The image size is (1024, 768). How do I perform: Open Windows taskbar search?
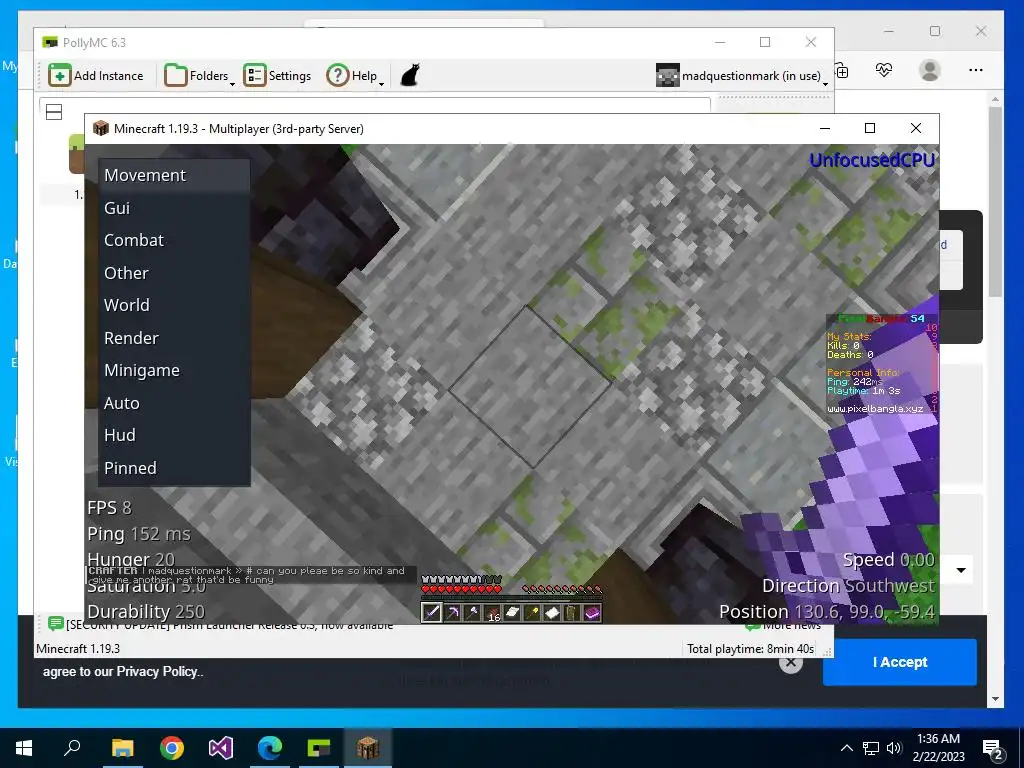tap(72, 748)
